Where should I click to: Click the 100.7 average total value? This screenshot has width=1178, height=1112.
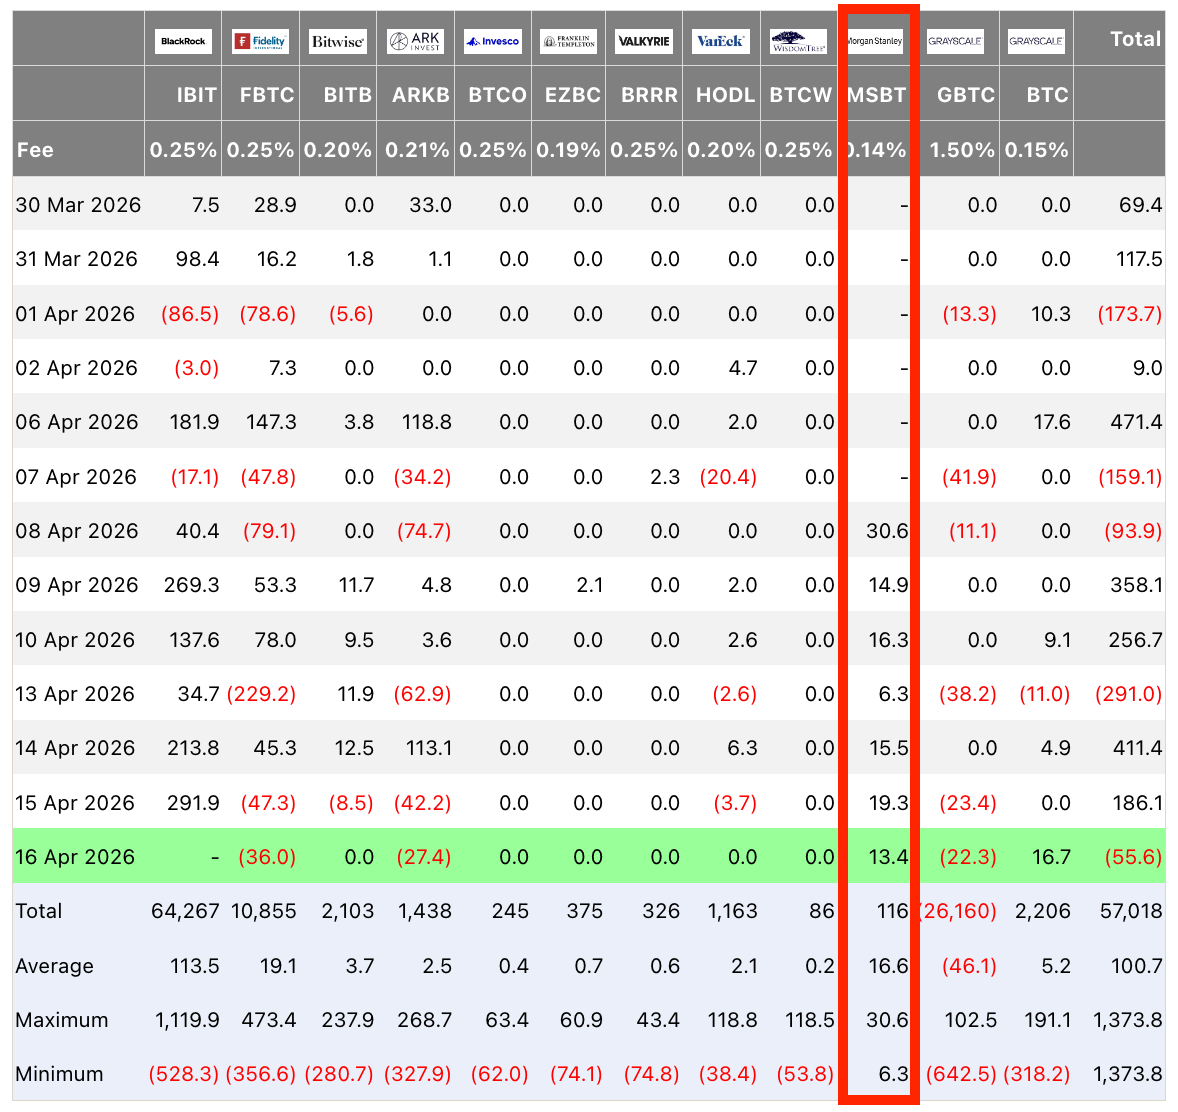point(1137,965)
